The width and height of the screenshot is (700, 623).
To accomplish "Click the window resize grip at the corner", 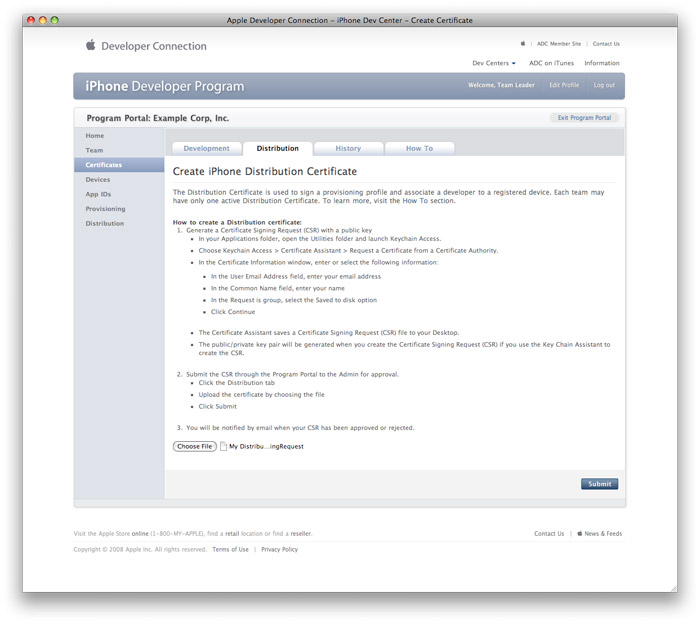I will (x=673, y=589).
